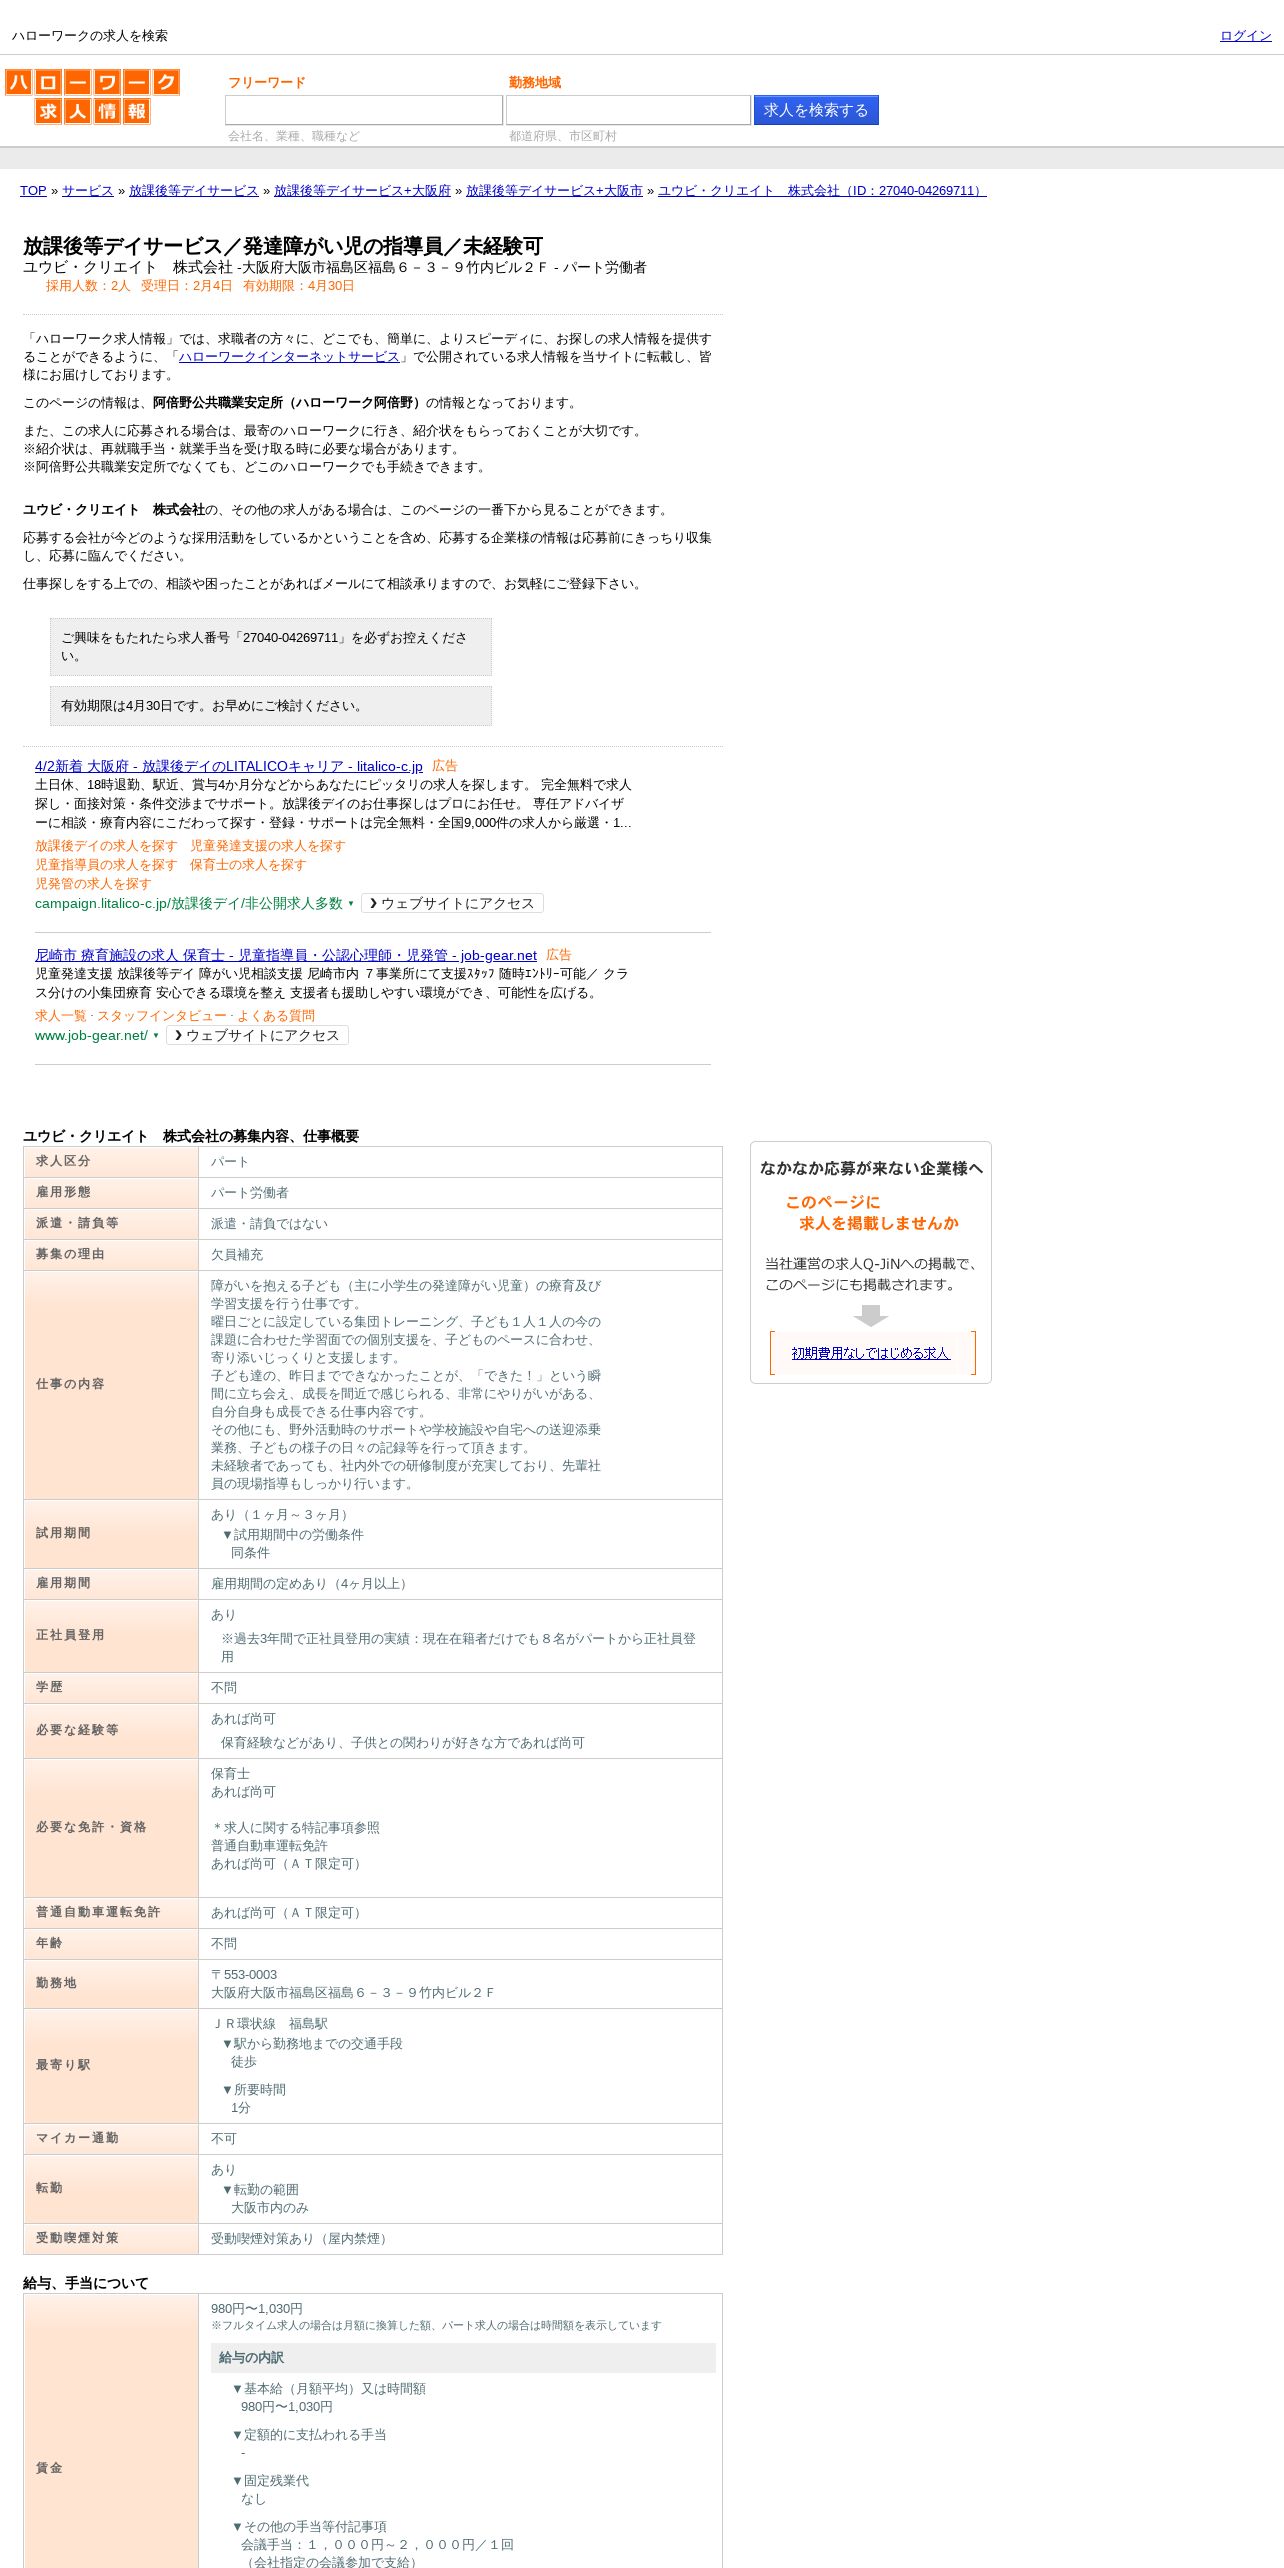Click the 雇用期間の定めあり（4ヶ月以上） text

310,1584
